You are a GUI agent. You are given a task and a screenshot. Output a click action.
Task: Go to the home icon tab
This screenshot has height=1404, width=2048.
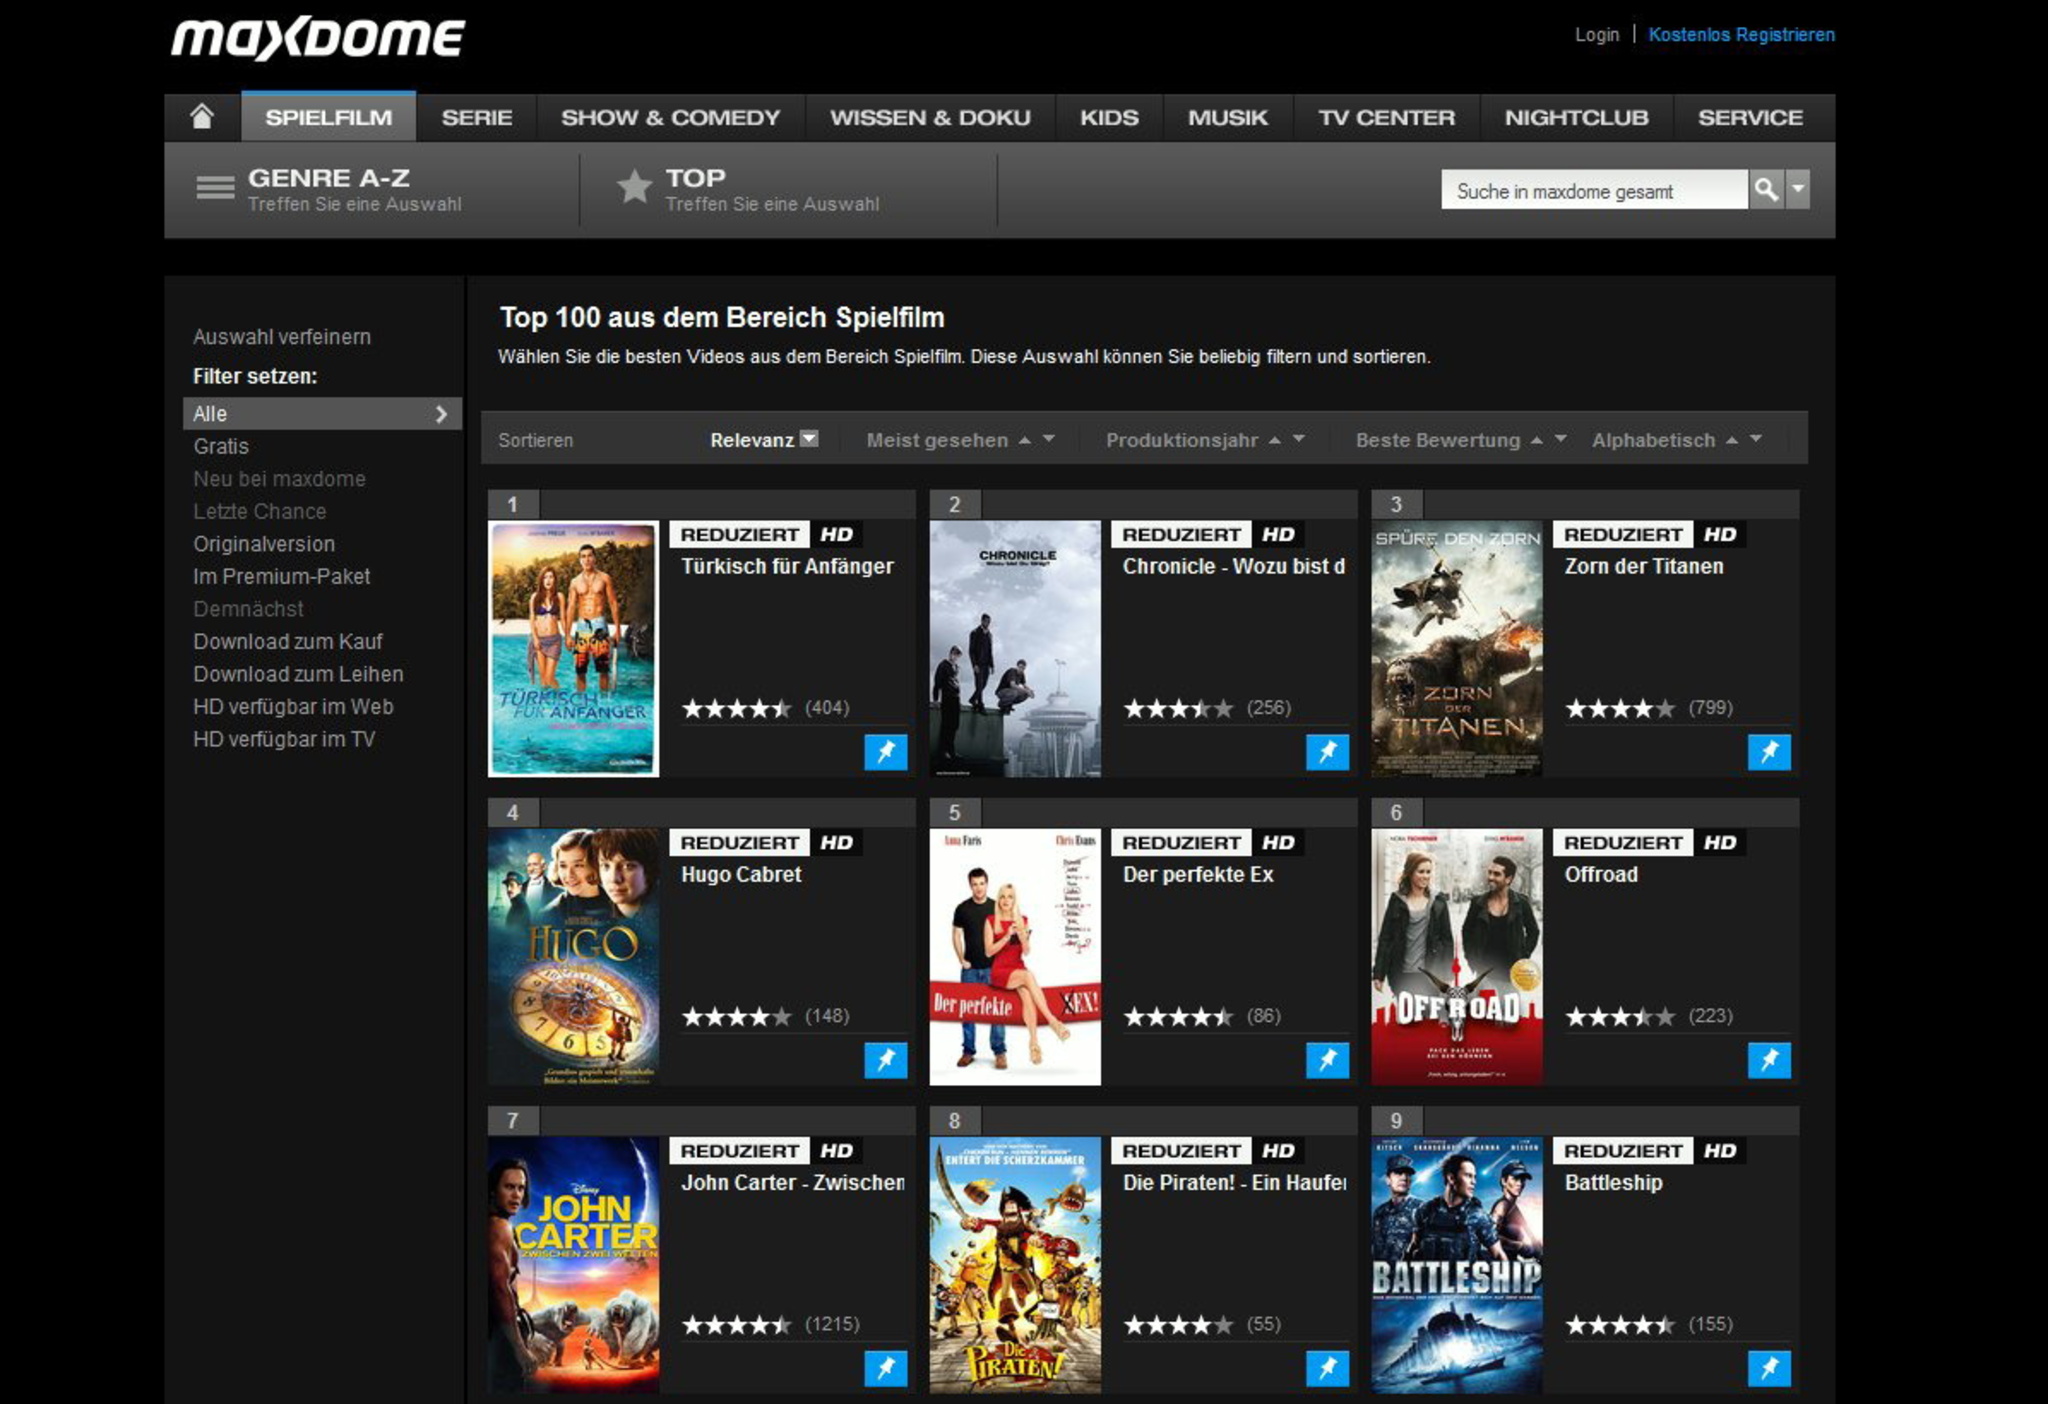click(x=202, y=117)
